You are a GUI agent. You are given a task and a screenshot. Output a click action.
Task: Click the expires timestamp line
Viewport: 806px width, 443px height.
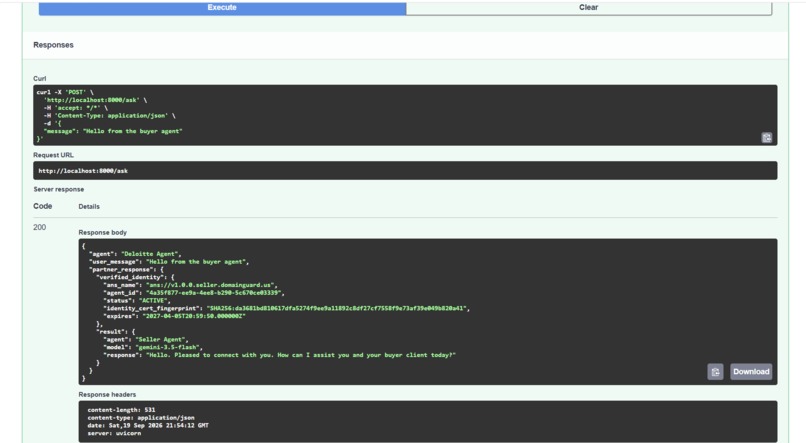tap(174, 316)
